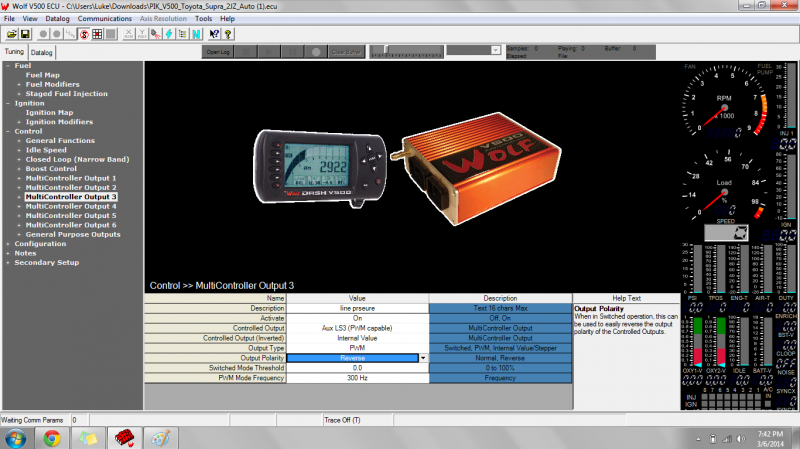Click the cyan lightning bolt icon

[169, 34]
